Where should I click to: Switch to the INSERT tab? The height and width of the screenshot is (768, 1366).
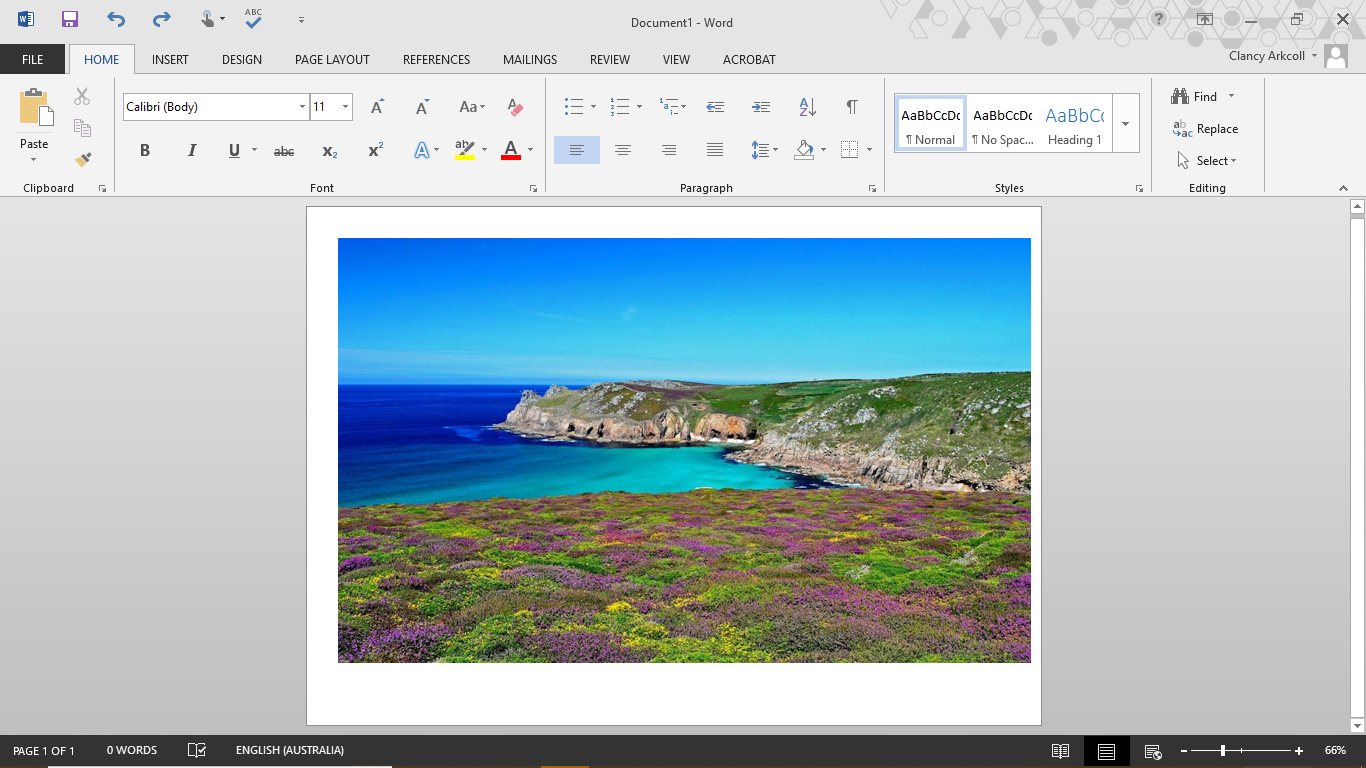point(170,60)
